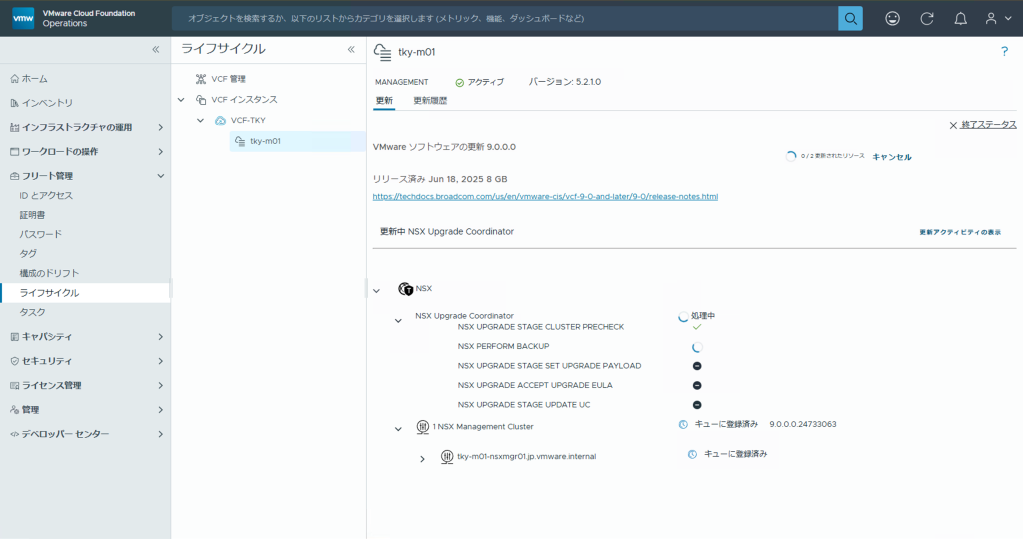
Task: Click the インベントリ icon
Action: pyautogui.click(x=14, y=103)
